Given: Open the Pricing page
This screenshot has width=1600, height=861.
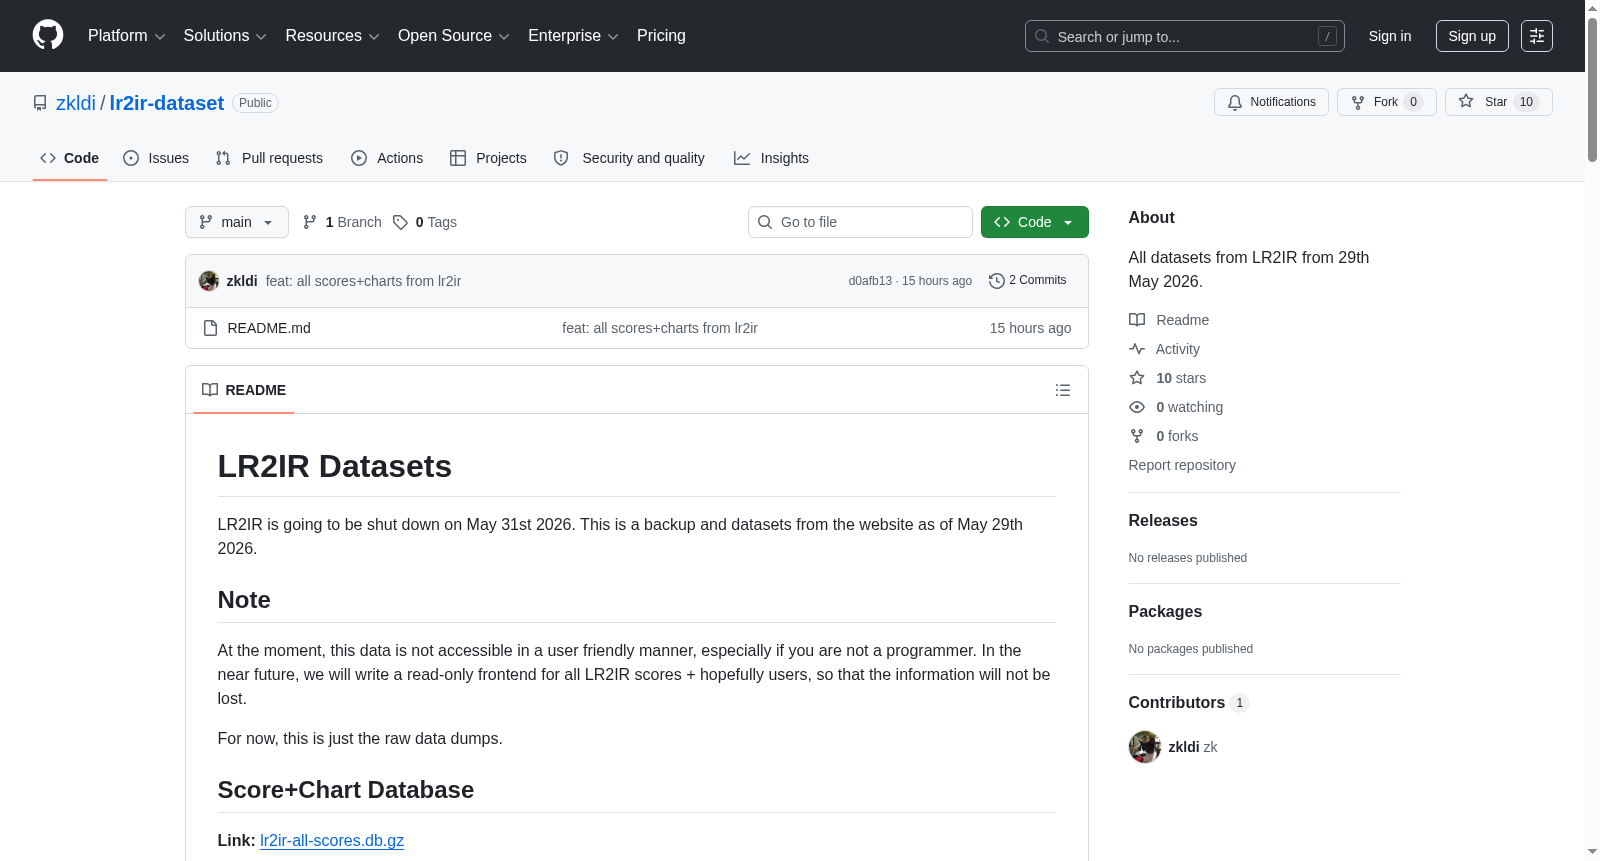Looking at the screenshot, I should point(661,36).
